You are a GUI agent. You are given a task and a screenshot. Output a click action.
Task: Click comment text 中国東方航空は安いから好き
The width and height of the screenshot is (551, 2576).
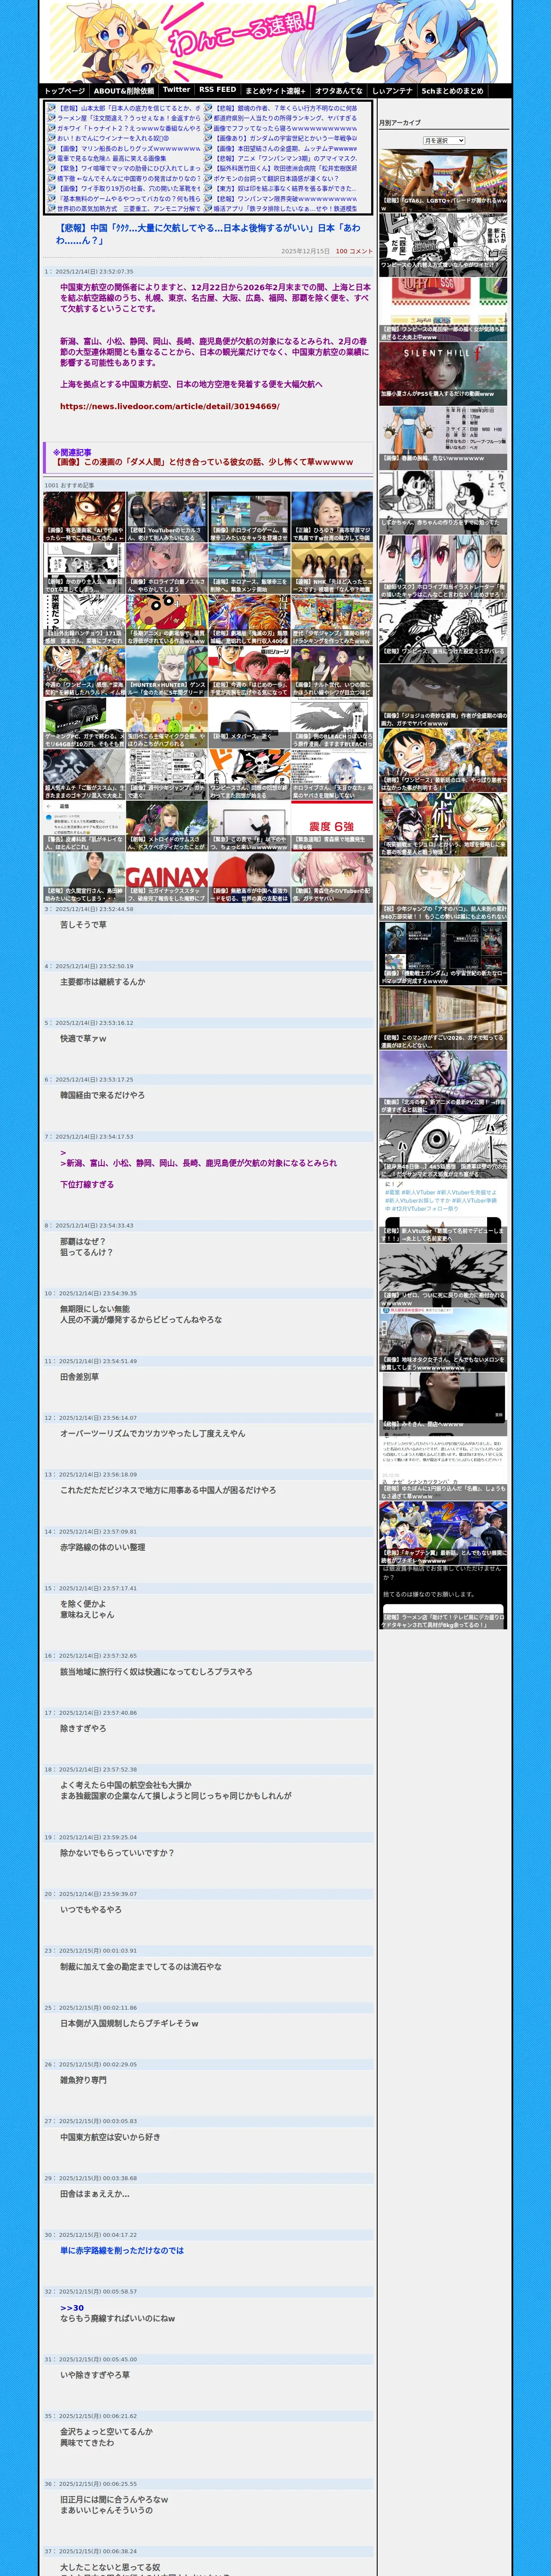pyautogui.click(x=110, y=2137)
